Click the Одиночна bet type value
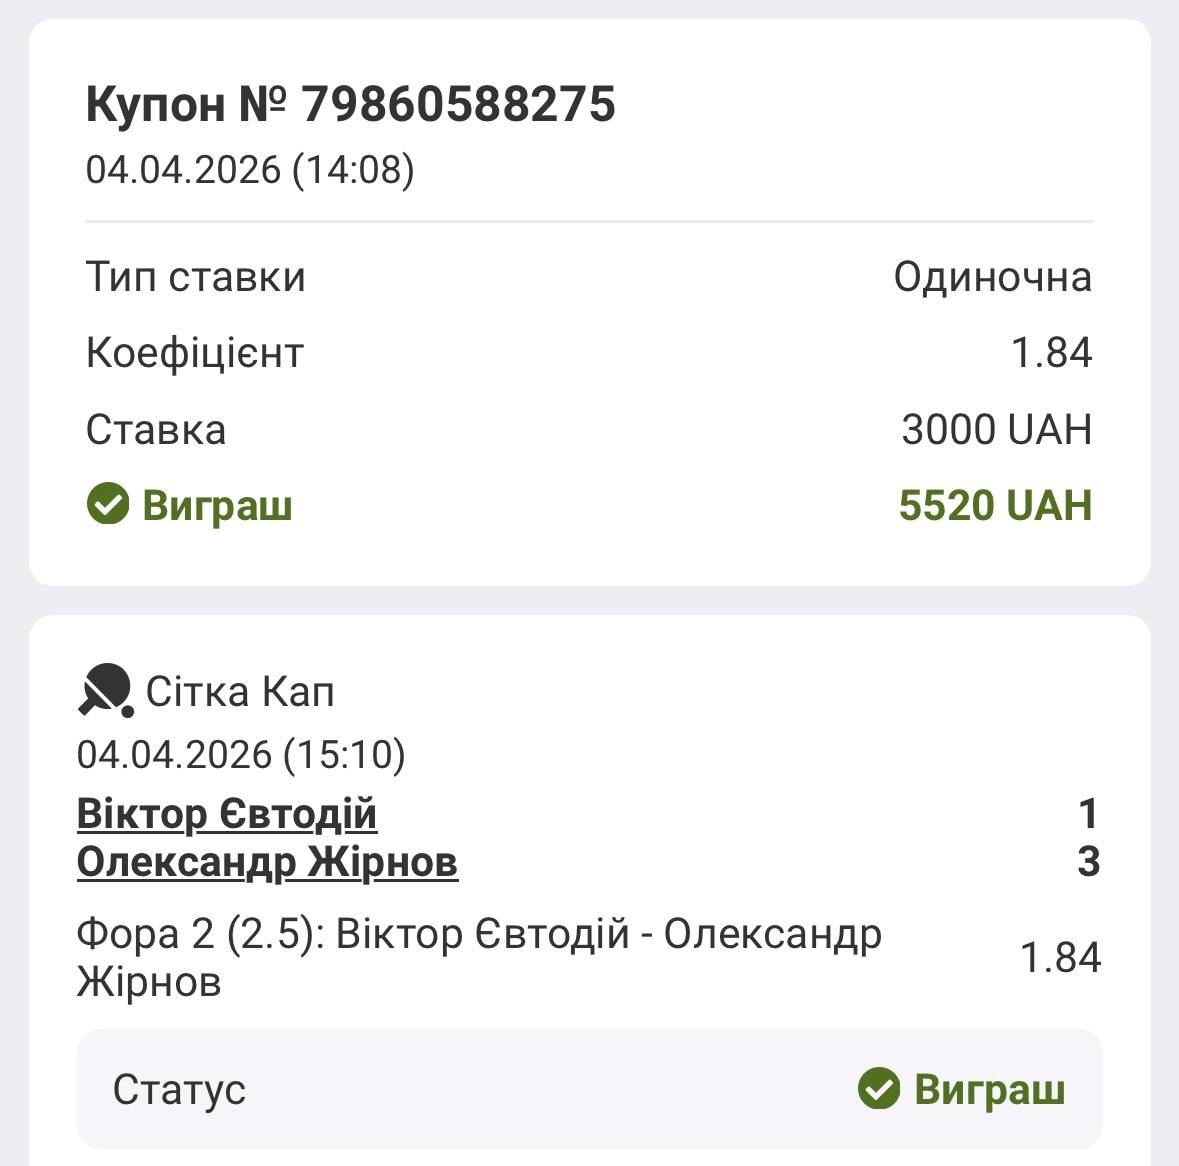Image resolution: width=1179 pixels, height=1166 pixels. (992, 277)
